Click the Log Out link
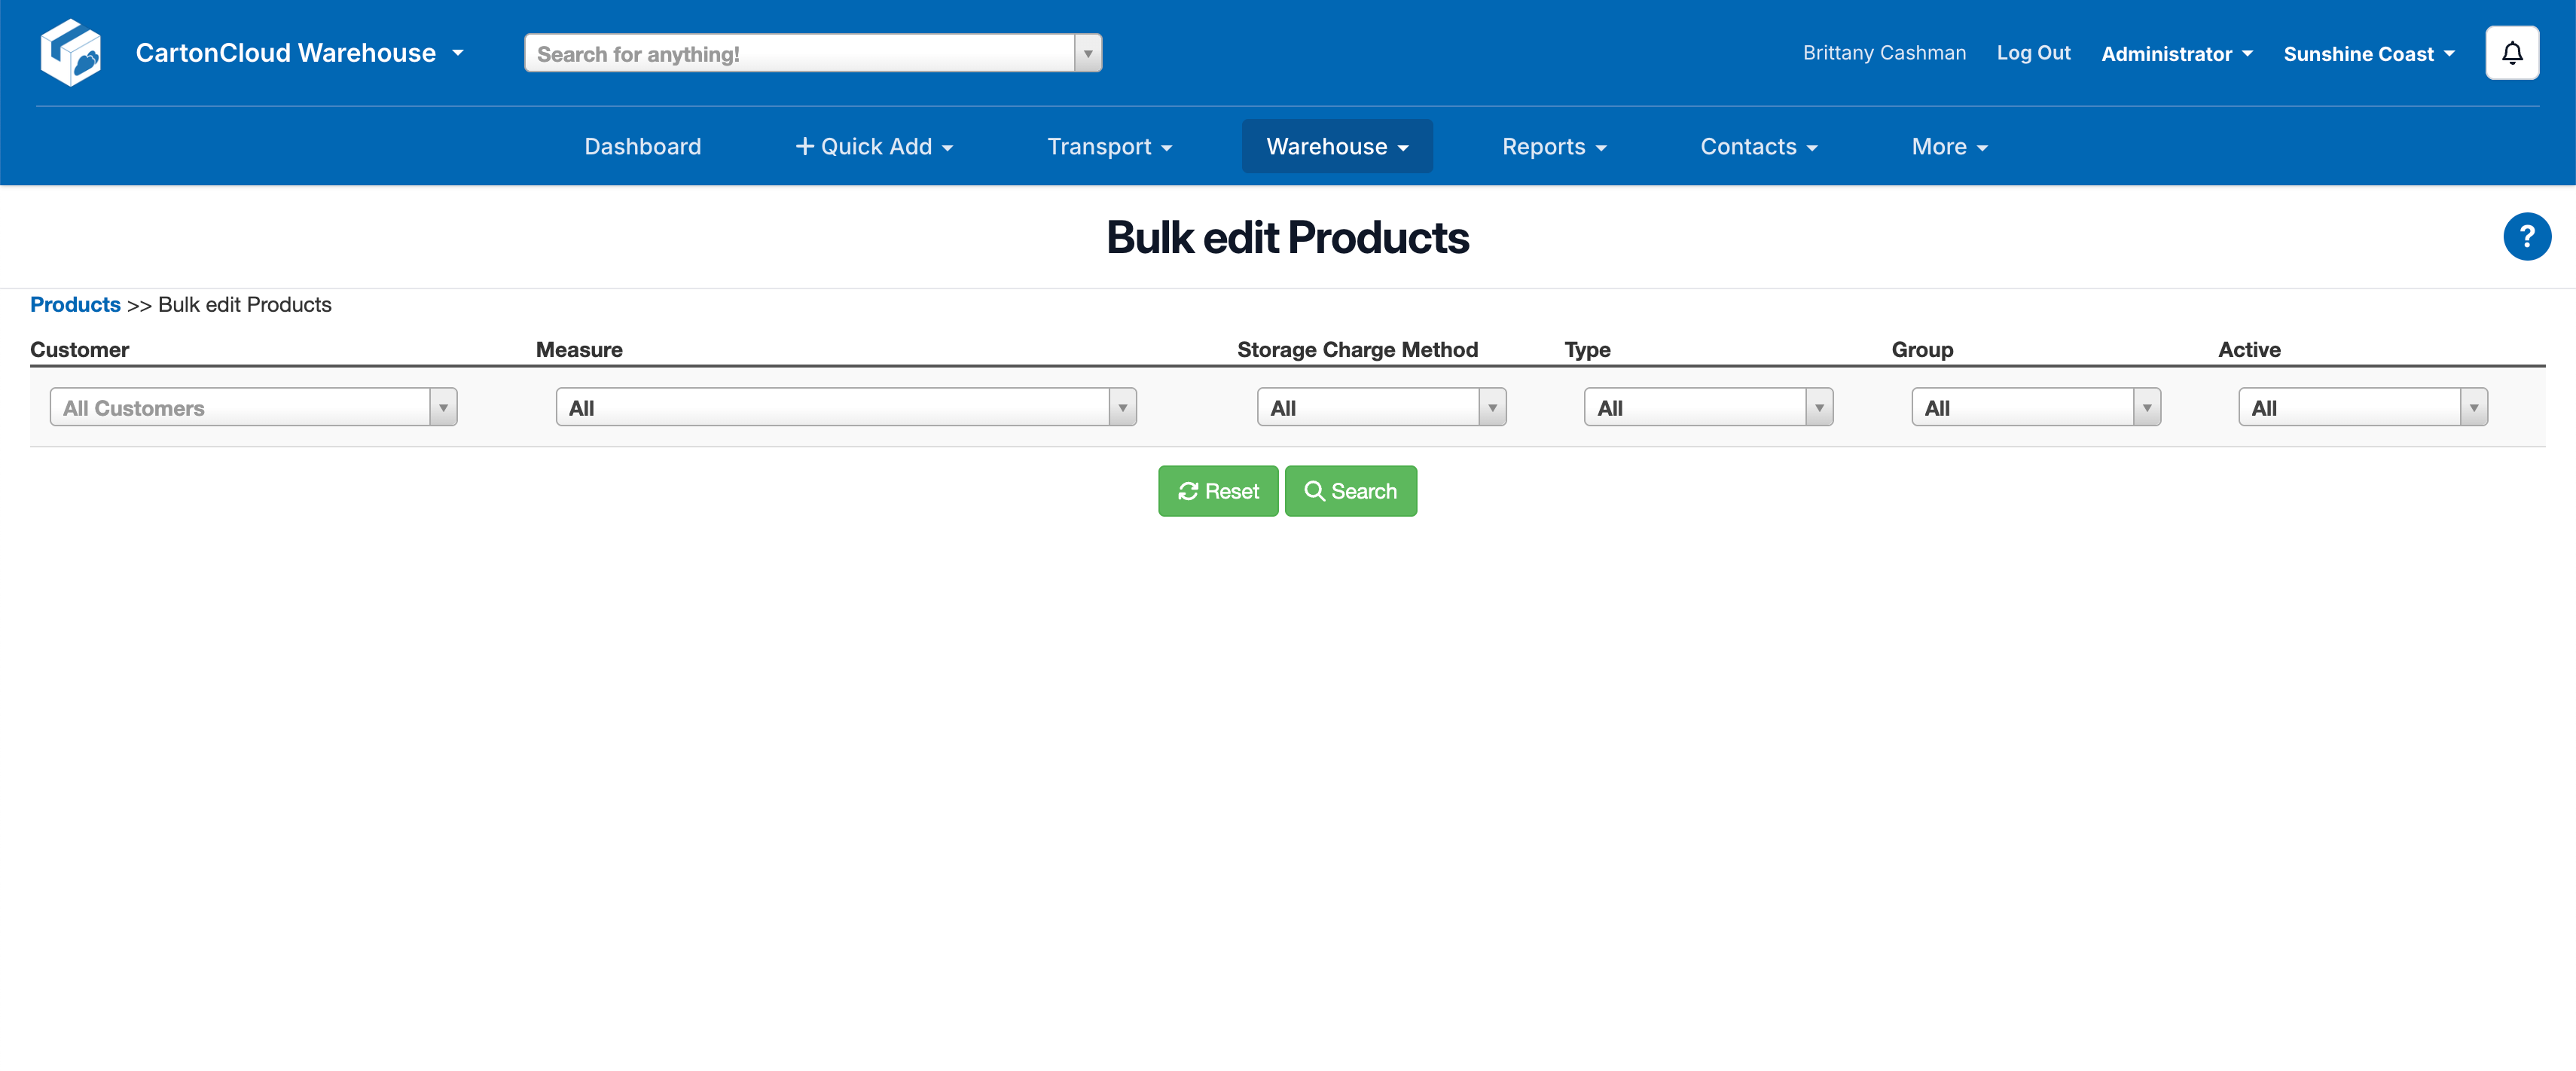The width and height of the screenshot is (2576, 1071). (x=2032, y=53)
